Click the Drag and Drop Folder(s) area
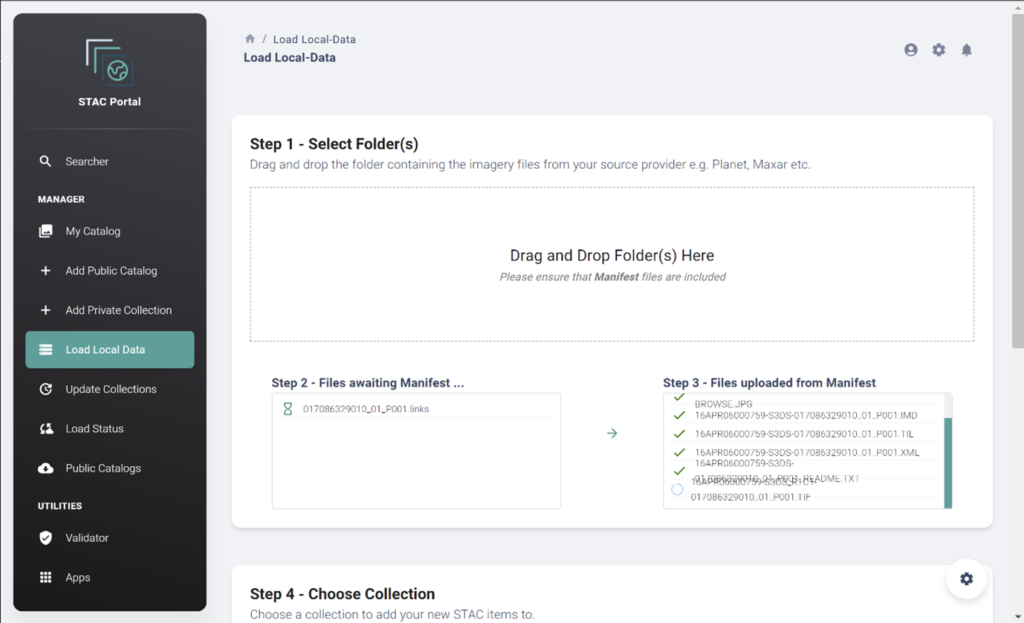This screenshot has width=1024, height=623. (x=611, y=265)
